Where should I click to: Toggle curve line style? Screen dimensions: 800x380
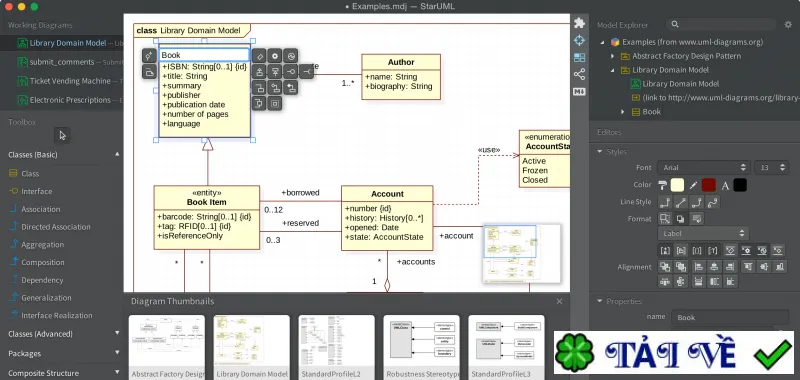[713, 202]
